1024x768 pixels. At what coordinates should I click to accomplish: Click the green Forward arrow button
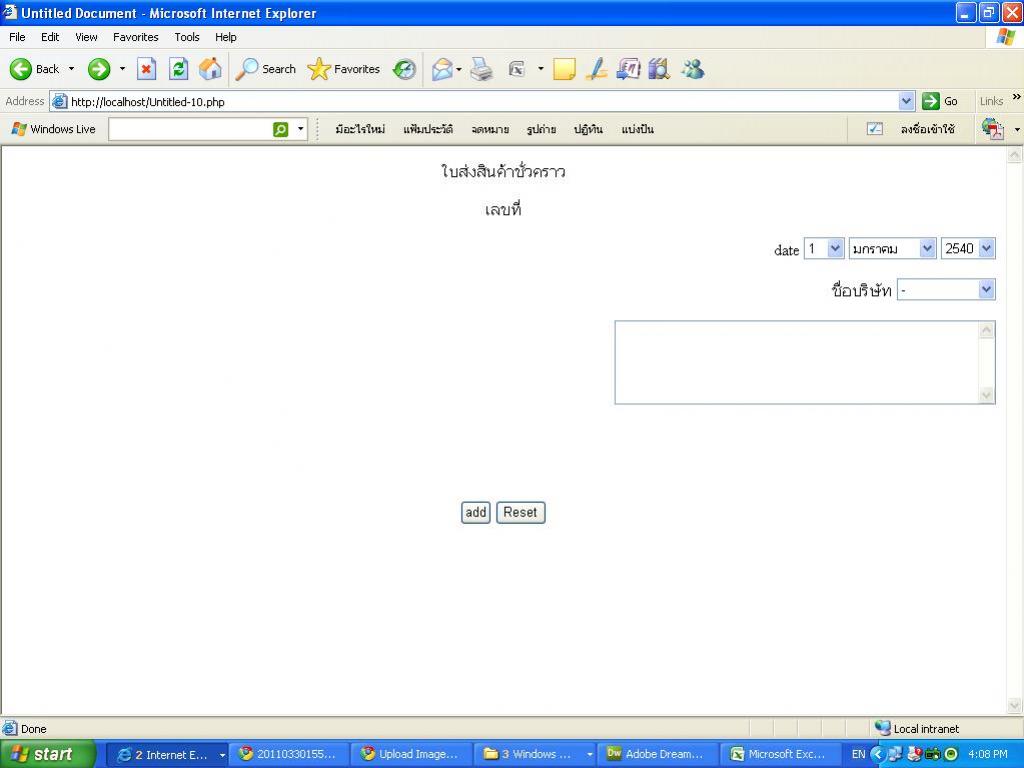(x=99, y=69)
